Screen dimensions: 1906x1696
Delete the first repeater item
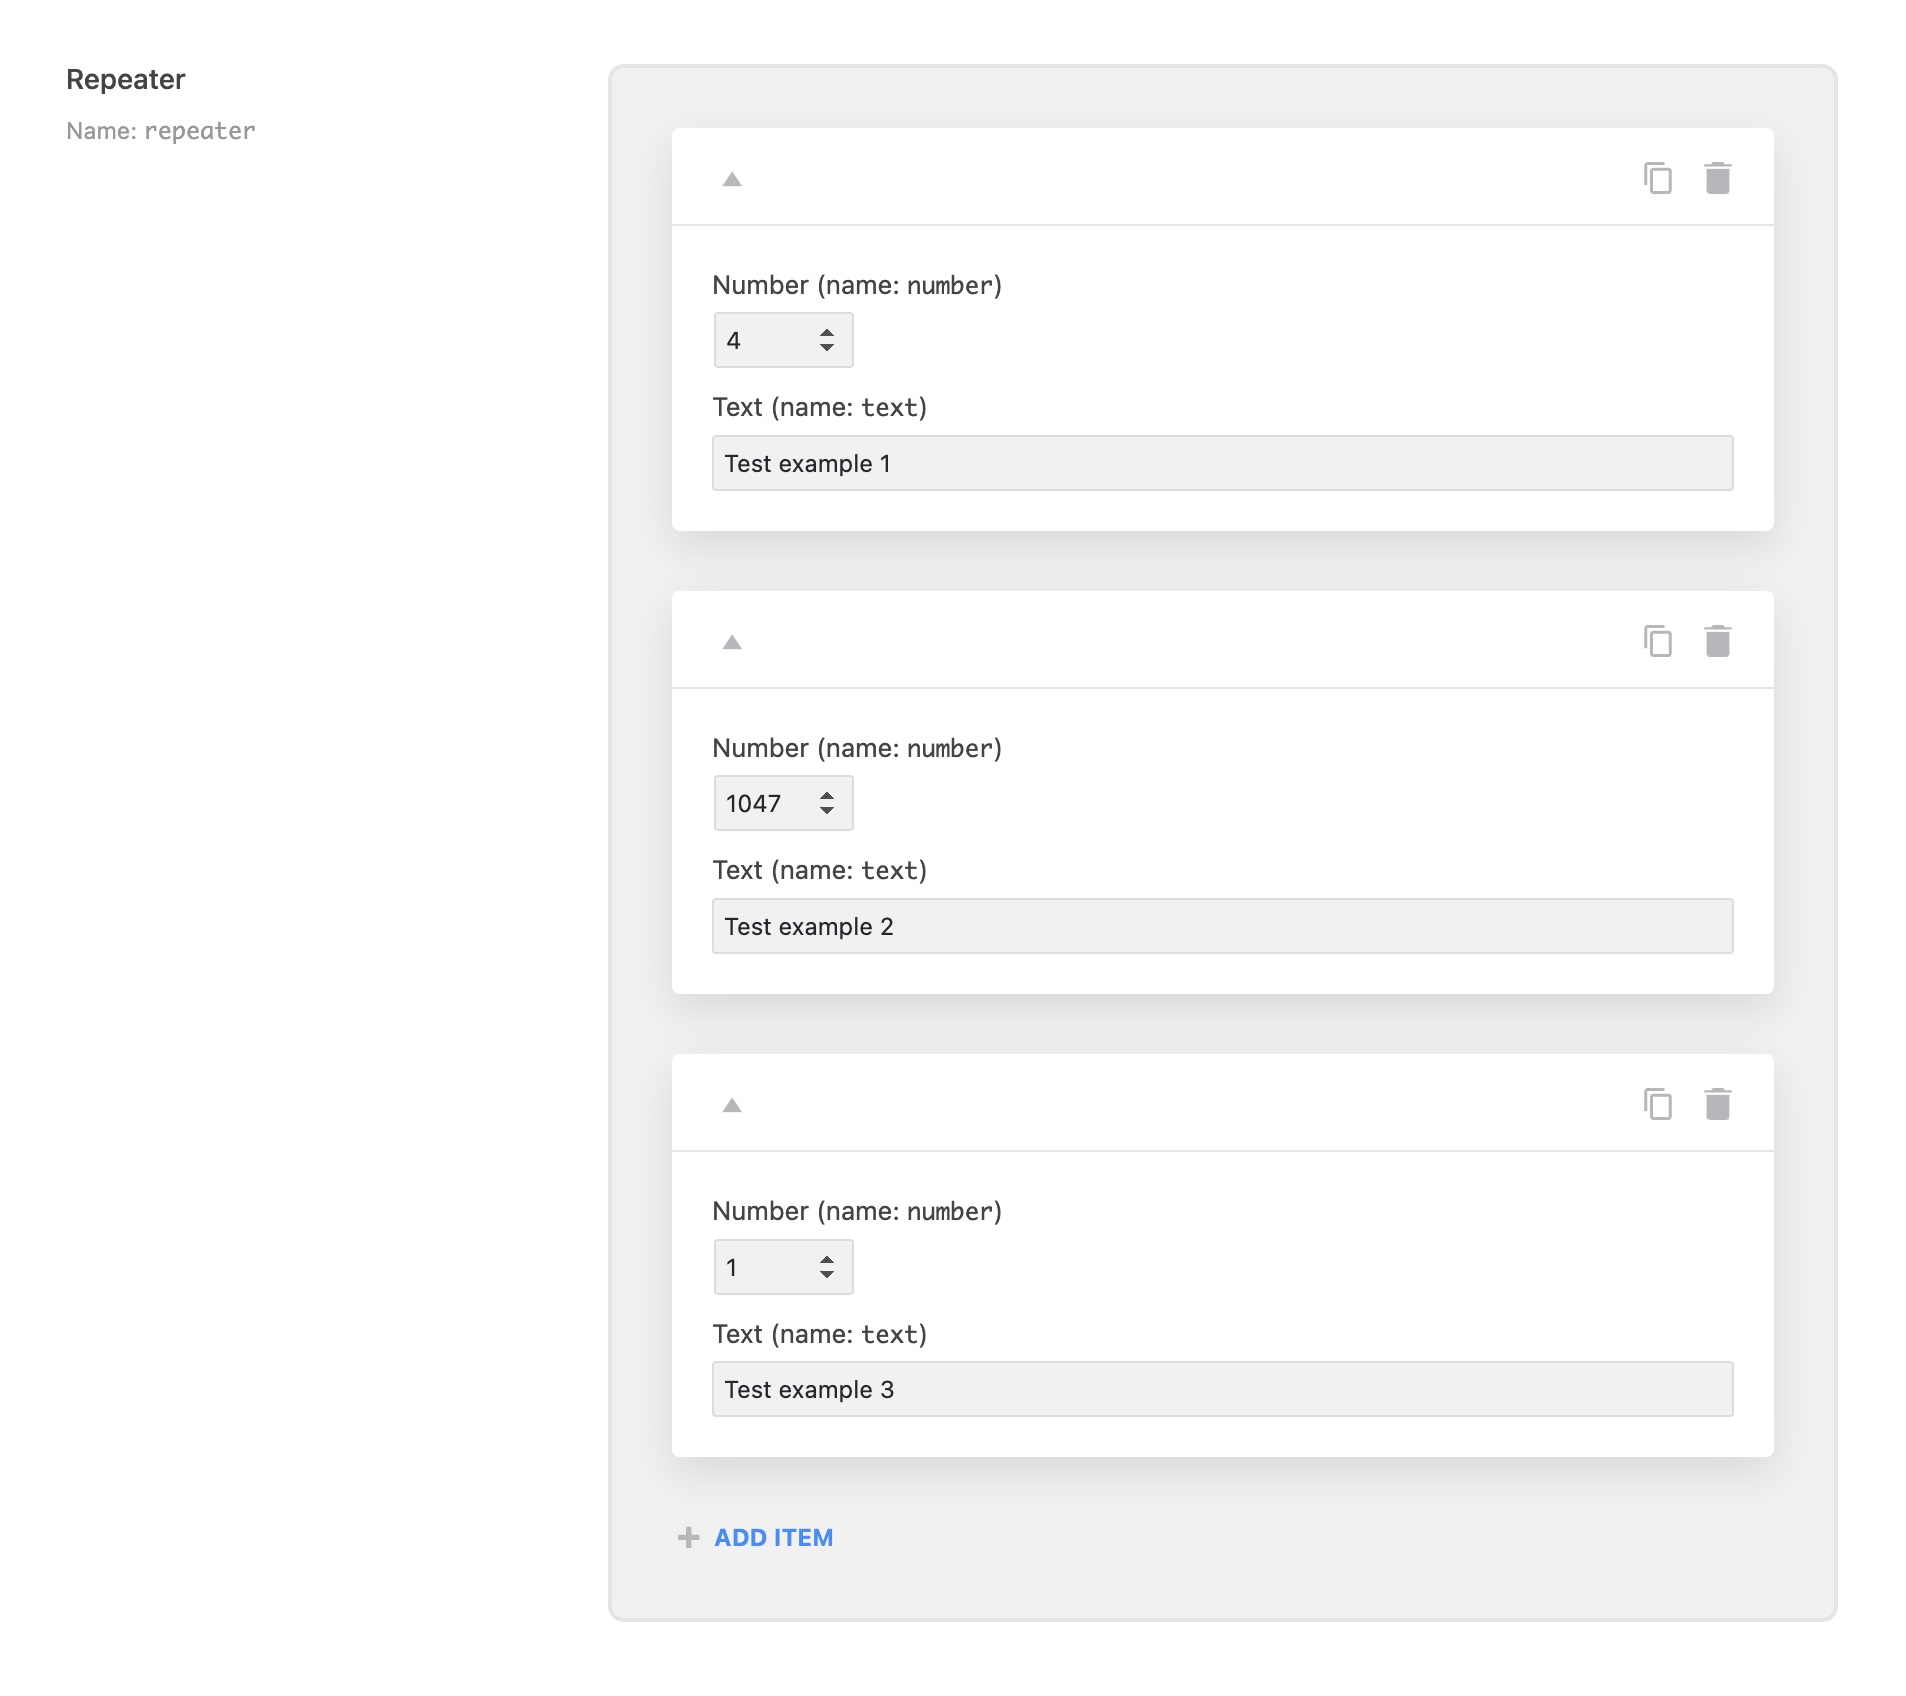[x=1719, y=178]
